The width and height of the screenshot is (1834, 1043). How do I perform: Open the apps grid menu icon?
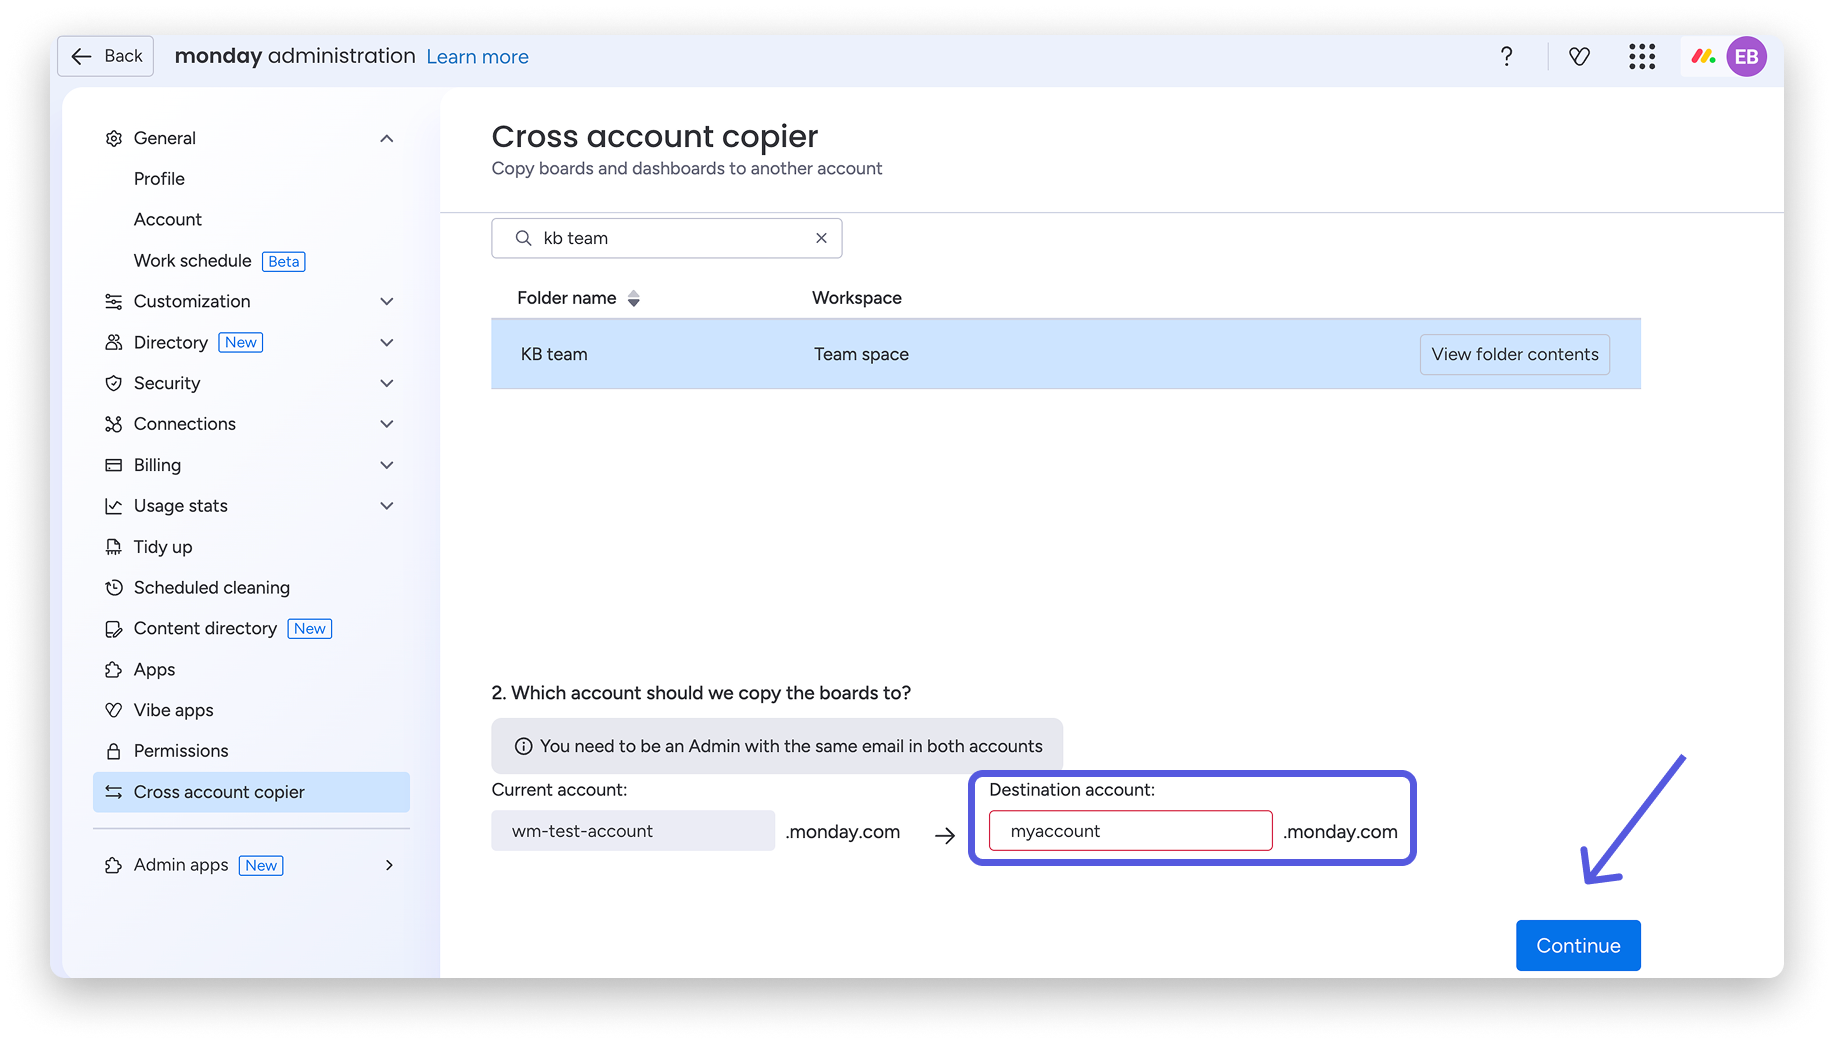(x=1641, y=57)
